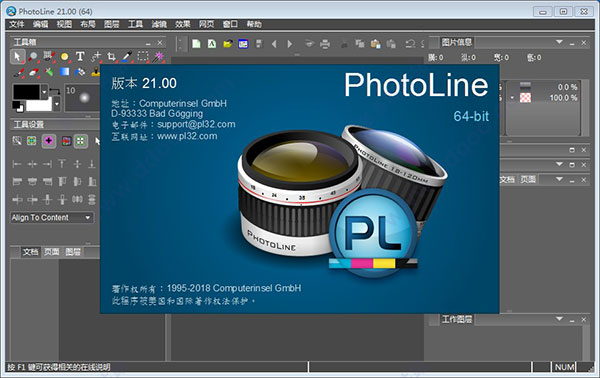Expand options arrow of right 文档 页面 panel
The image size is (600, 378).
coord(559,179)
